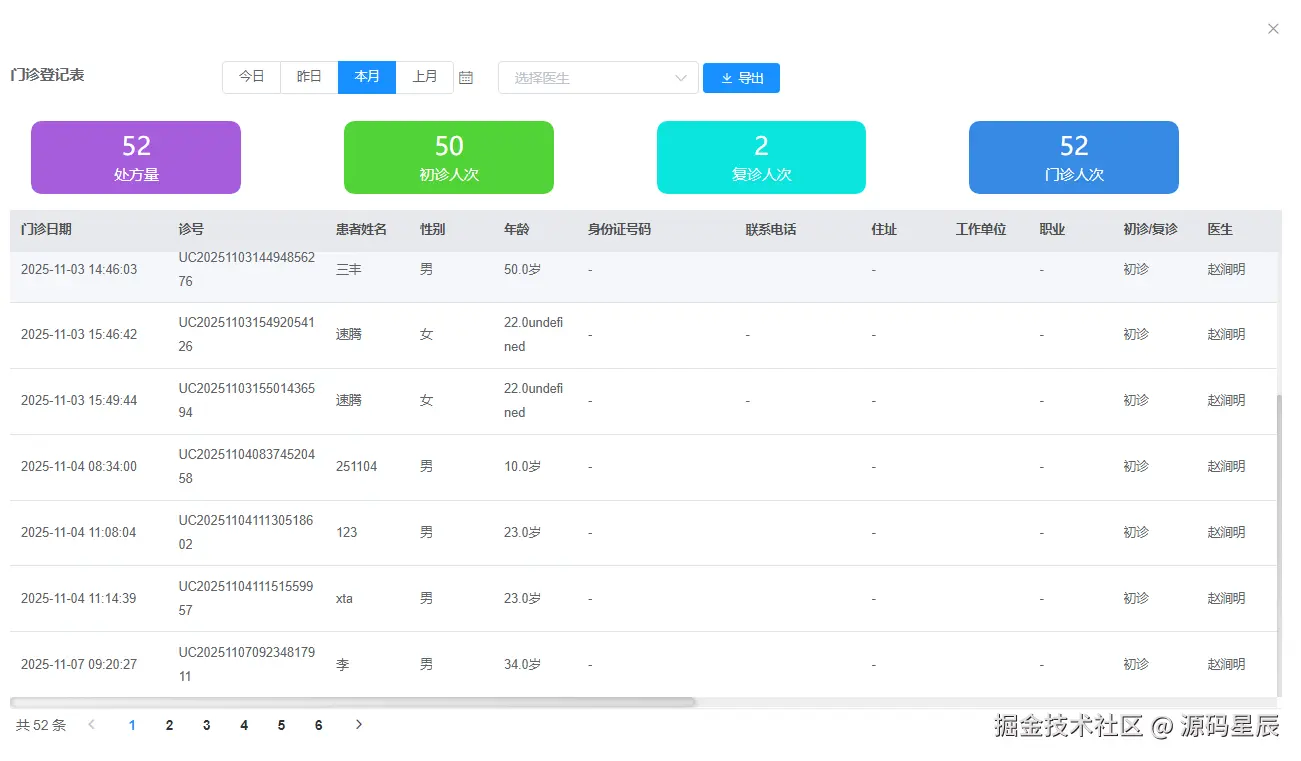Click the 年龄 column header
The width and height of the screenshot is (1301, 761).
pyautogui.click(x=516, y=229)
